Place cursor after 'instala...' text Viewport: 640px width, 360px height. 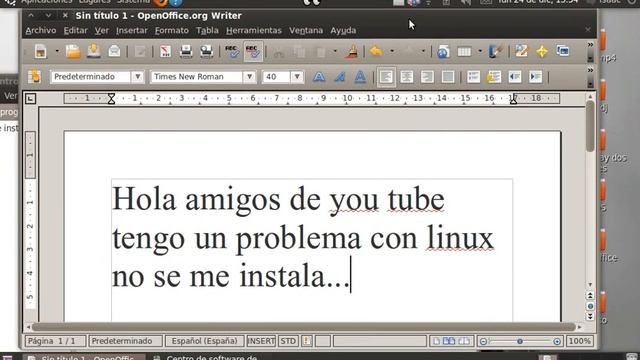(x=351, y=276)
